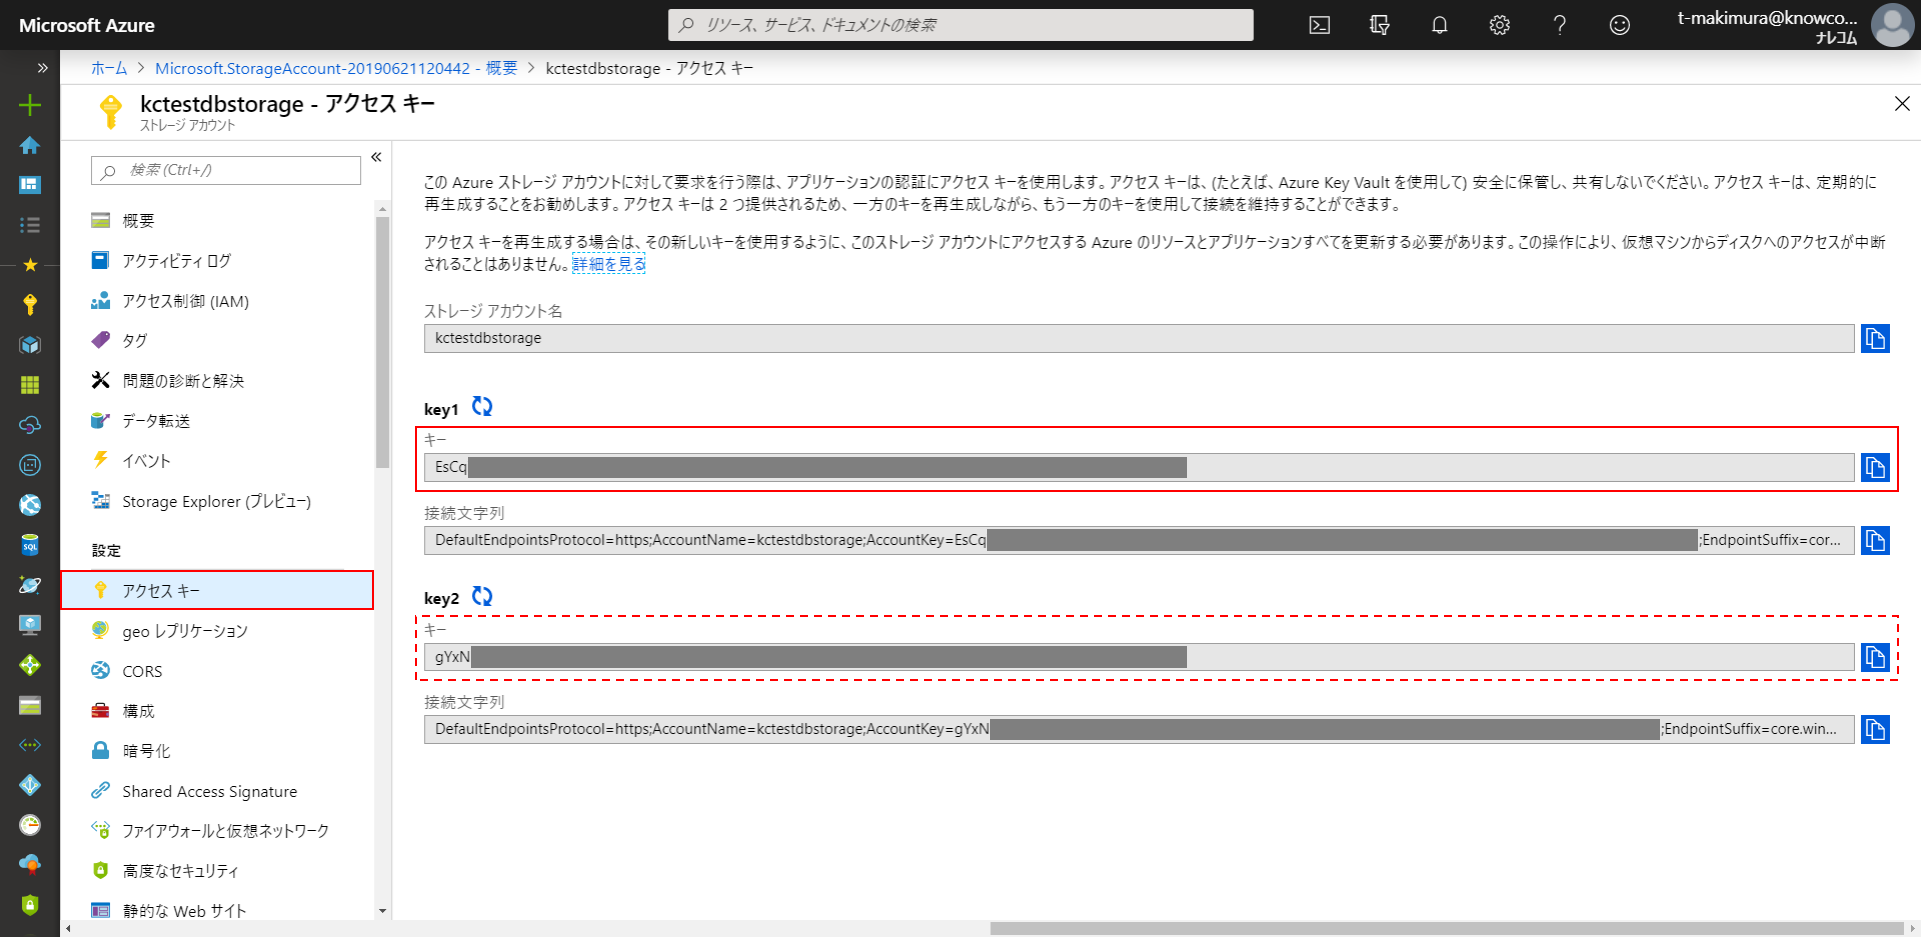Select 暗号化 in the settings menu
Screen dimensions: 1921x937
(146, 750)
